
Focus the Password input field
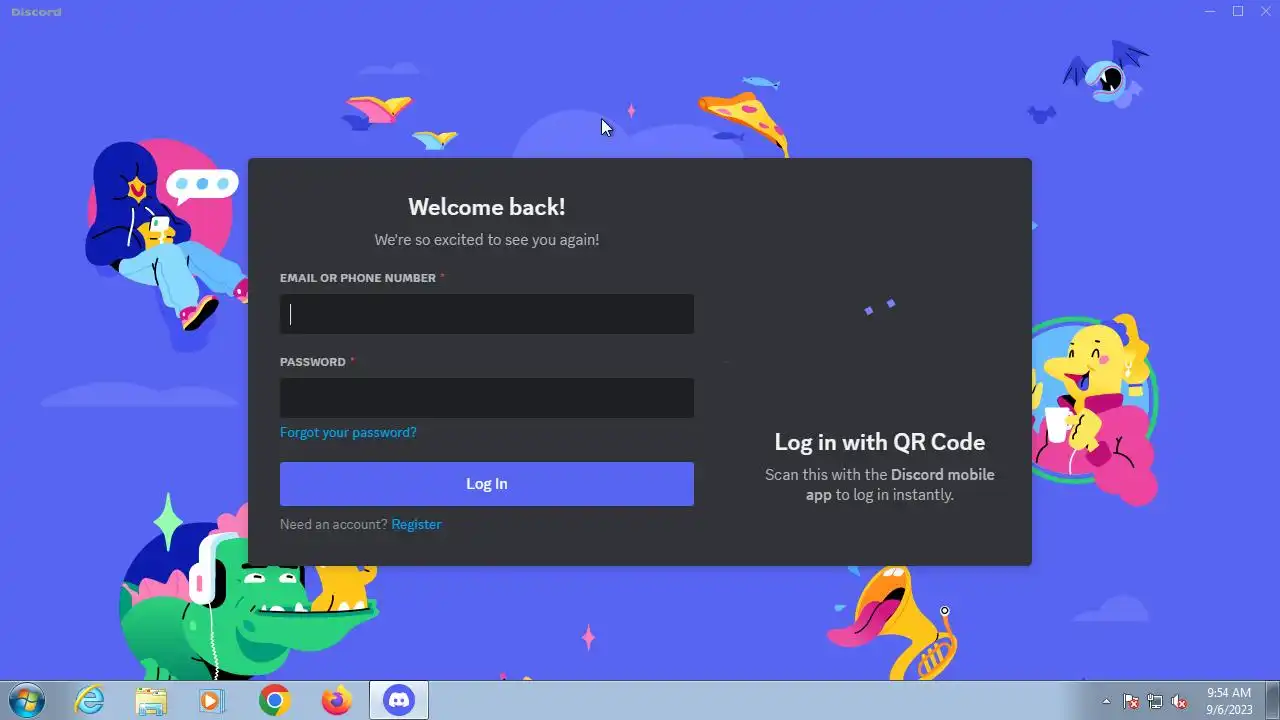pyautogui.click(x=487, y=398)
